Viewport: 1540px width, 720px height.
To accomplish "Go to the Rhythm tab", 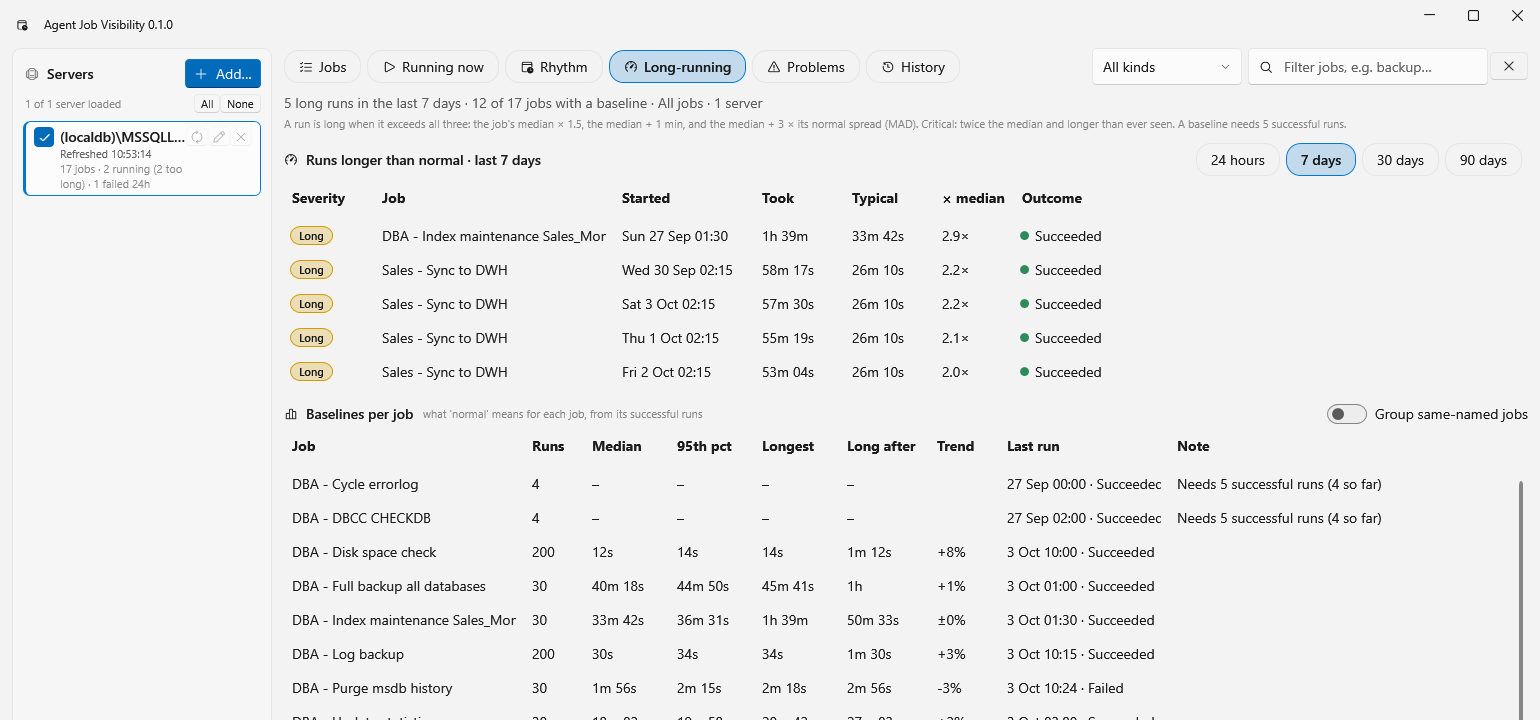I will 554,67.
